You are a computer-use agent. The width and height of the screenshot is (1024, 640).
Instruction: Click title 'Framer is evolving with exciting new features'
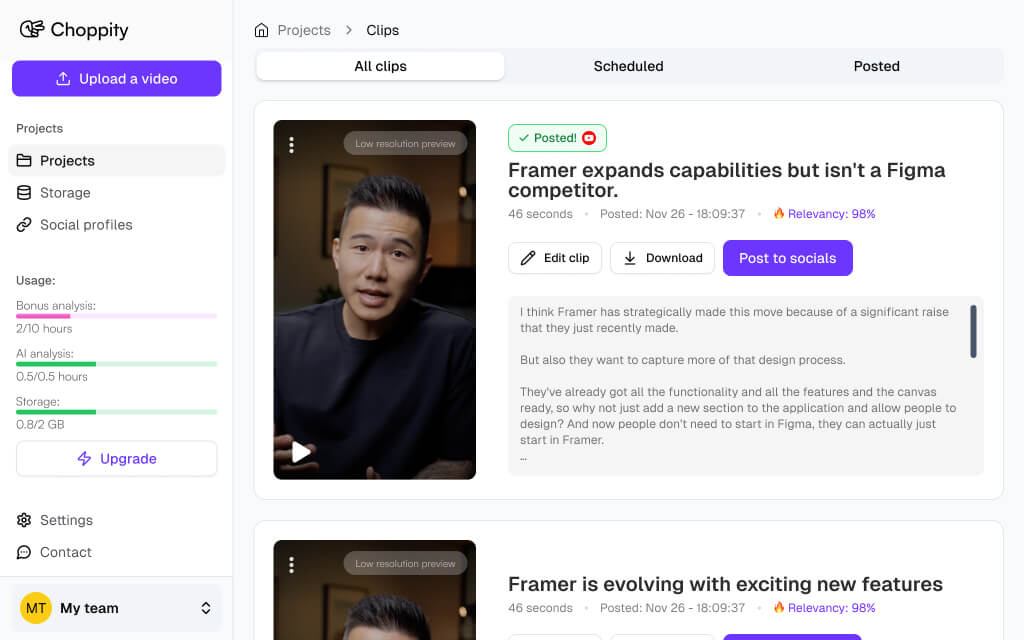(725, 584)
